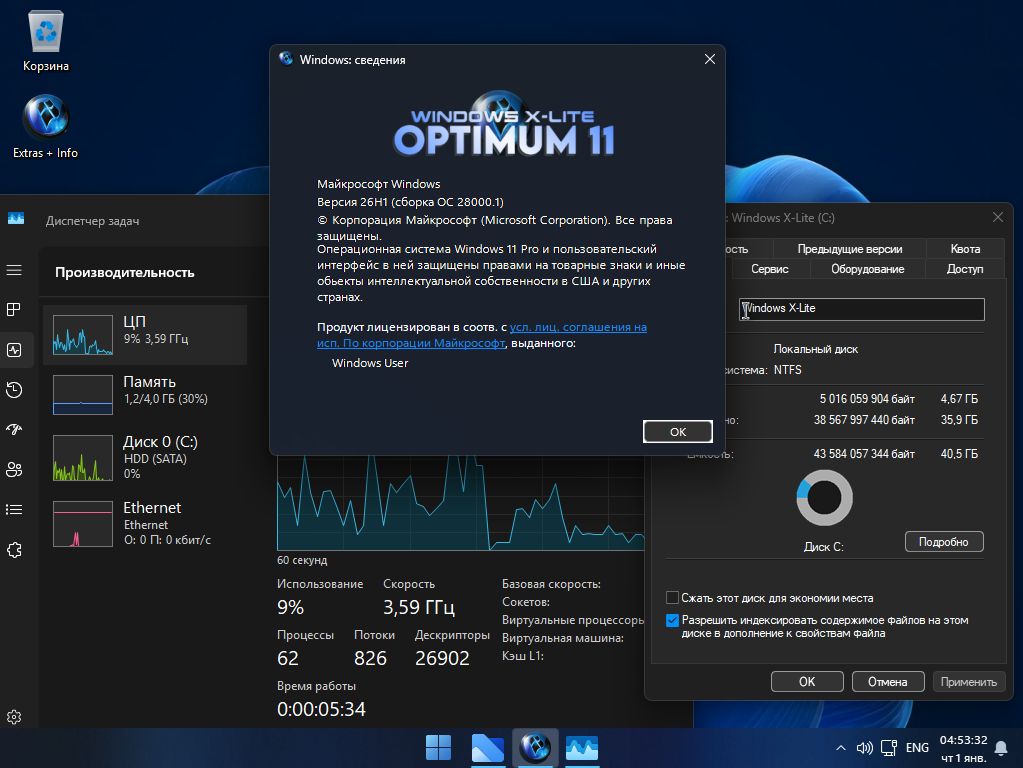Select the ЦП (CPU) performance item

coord(145,335)
